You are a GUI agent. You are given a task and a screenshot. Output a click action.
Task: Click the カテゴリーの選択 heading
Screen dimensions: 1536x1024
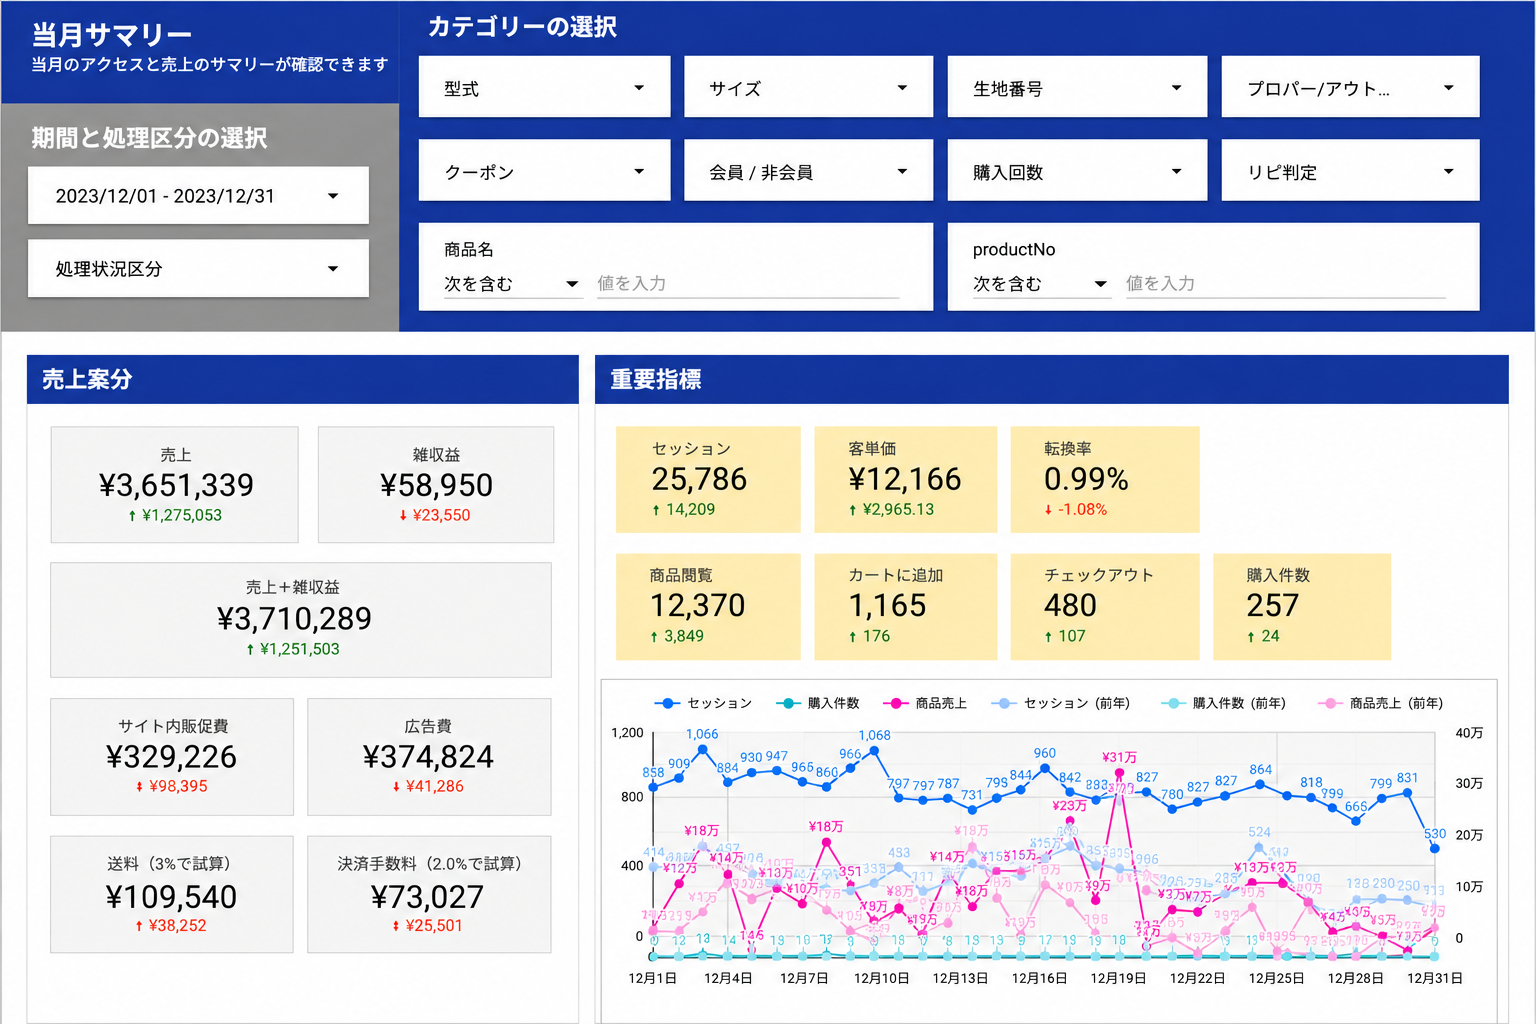coord(522,27)
